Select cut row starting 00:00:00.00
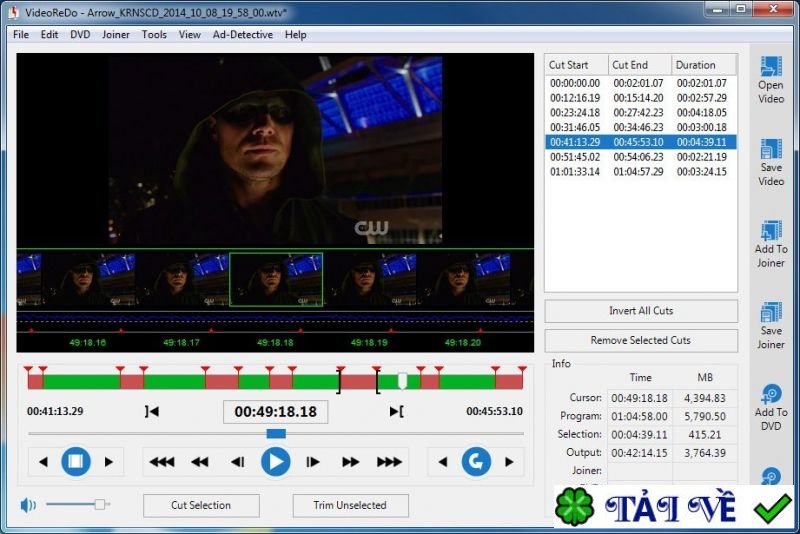 [x=640, y=83]
